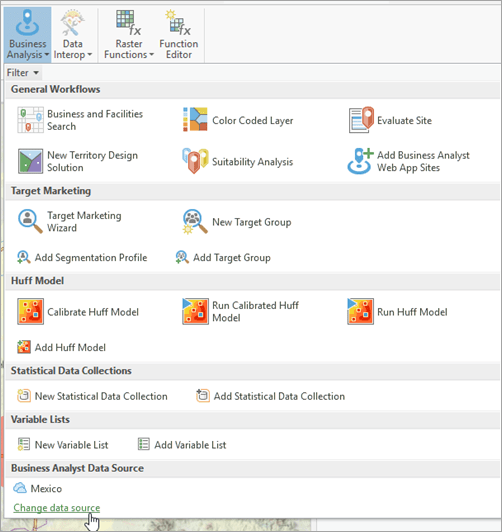Click the Add Target Group icon
Image resolution: width=502 pixels, height=532 pixels.
(182, 257)
